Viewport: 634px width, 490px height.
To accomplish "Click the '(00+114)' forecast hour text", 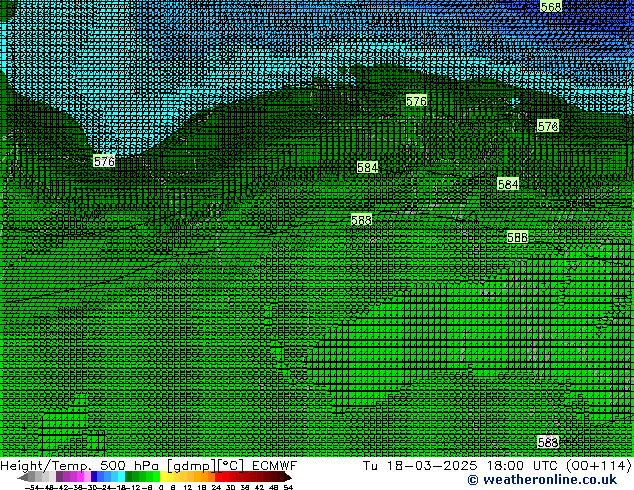I will tap(599, 466).
